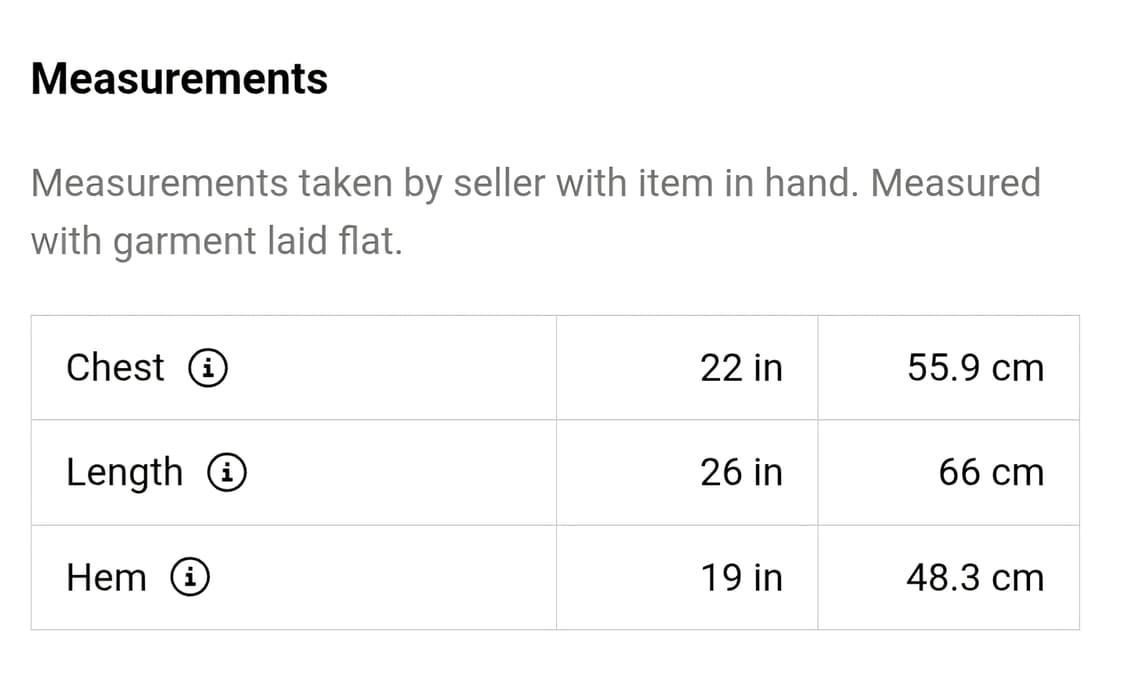The image size is (1125, 692).
Task: Click the 26 in length value
Action: click(741, 473)
